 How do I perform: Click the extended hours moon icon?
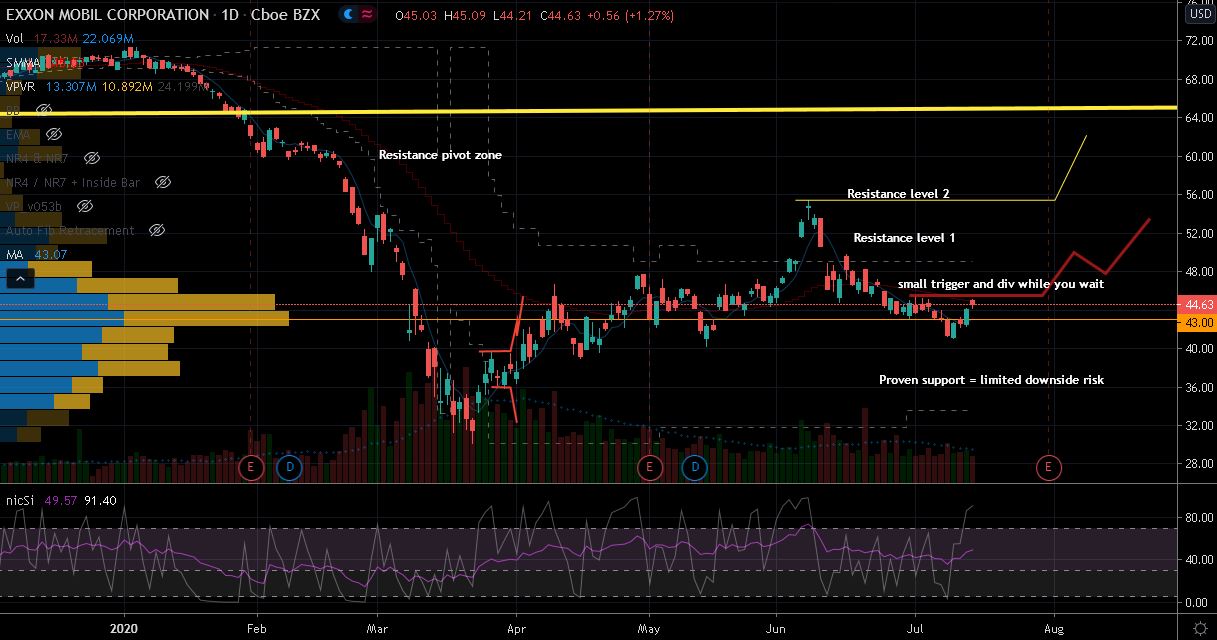click(348, 15)
